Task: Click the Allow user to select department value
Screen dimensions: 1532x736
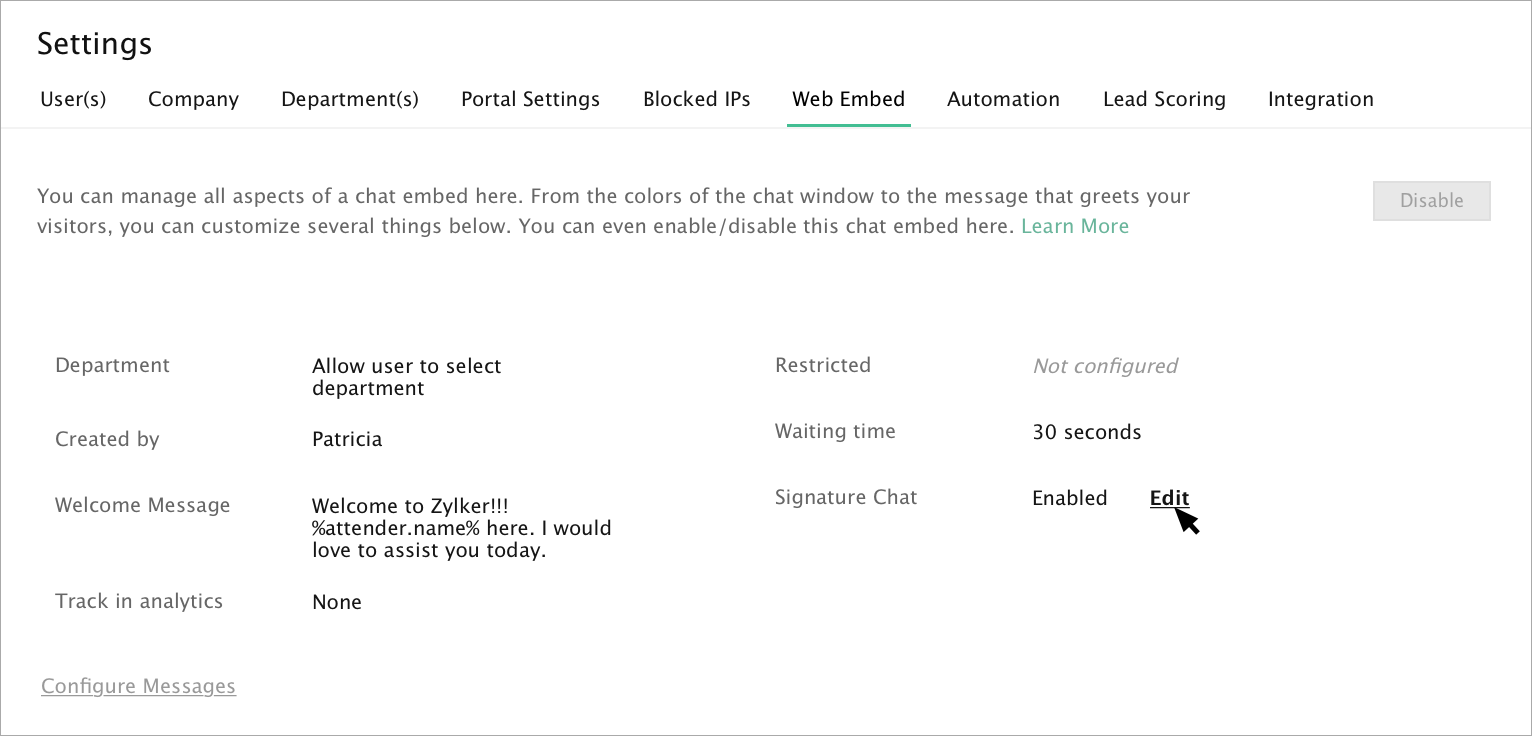Action: [x=406, y=377]
